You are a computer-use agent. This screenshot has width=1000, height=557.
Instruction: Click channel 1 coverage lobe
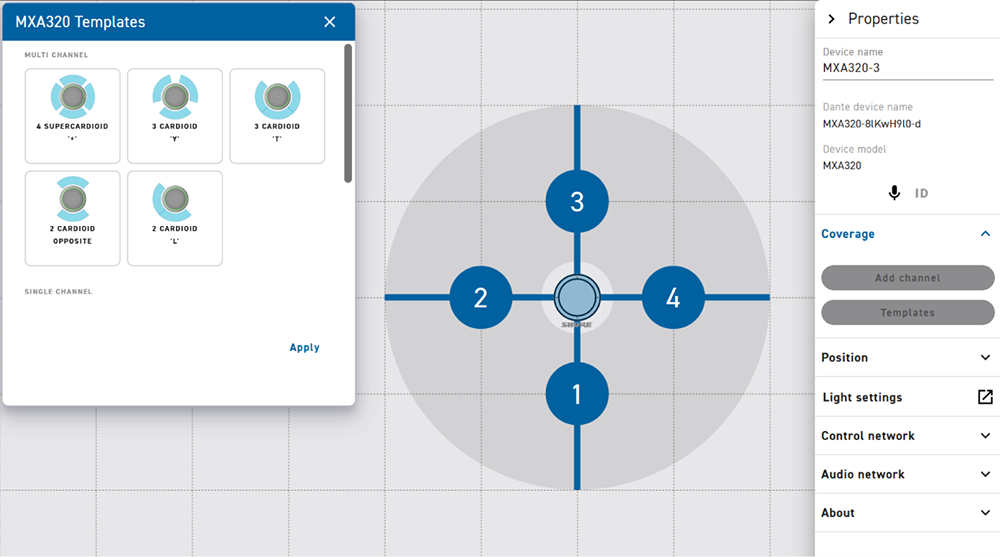click(577, 394)
